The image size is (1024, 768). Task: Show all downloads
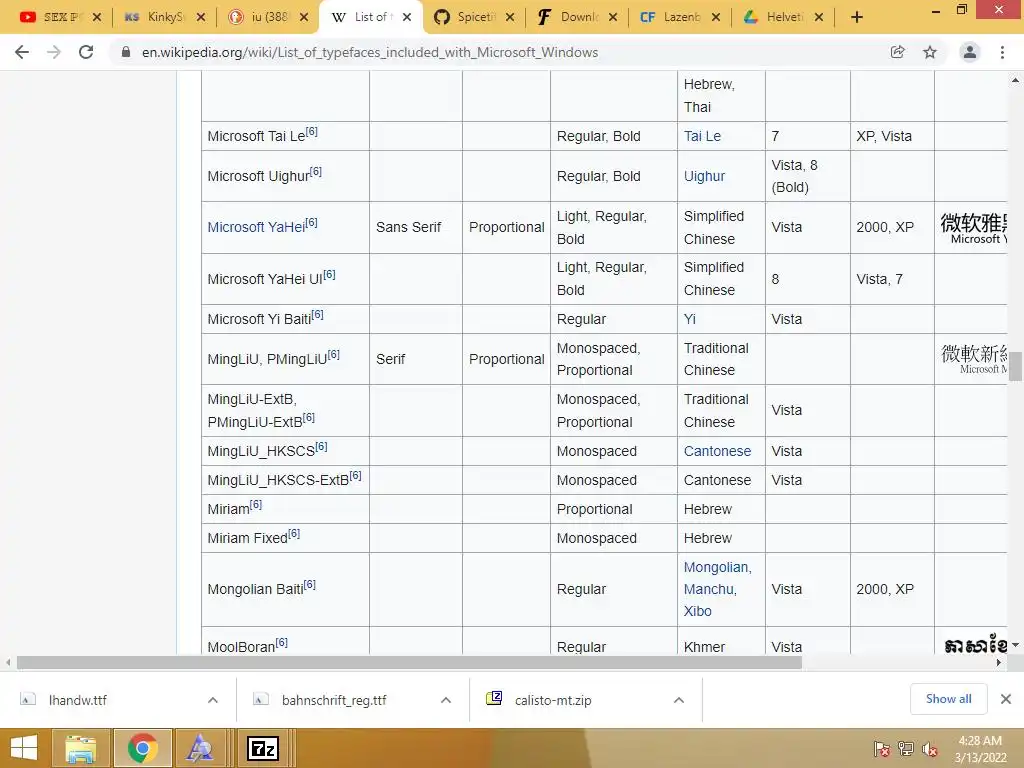click(948, 699)
